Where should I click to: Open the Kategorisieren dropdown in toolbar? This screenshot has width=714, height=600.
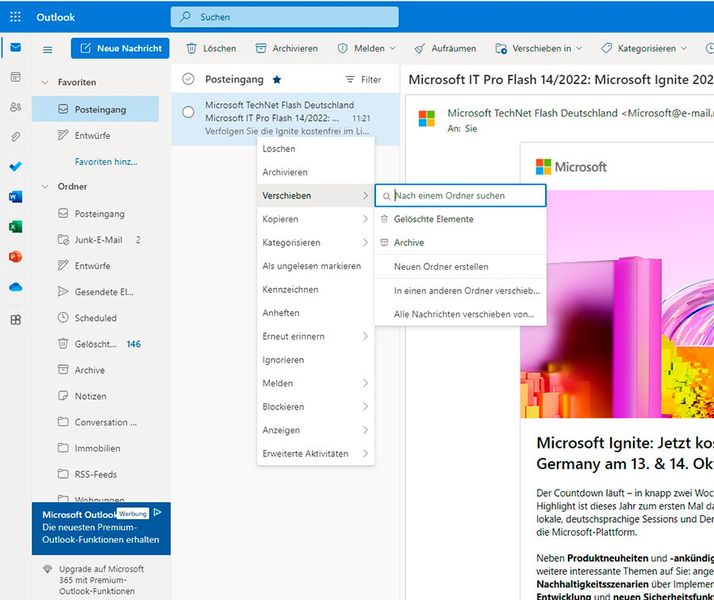[x=644, y=48]
